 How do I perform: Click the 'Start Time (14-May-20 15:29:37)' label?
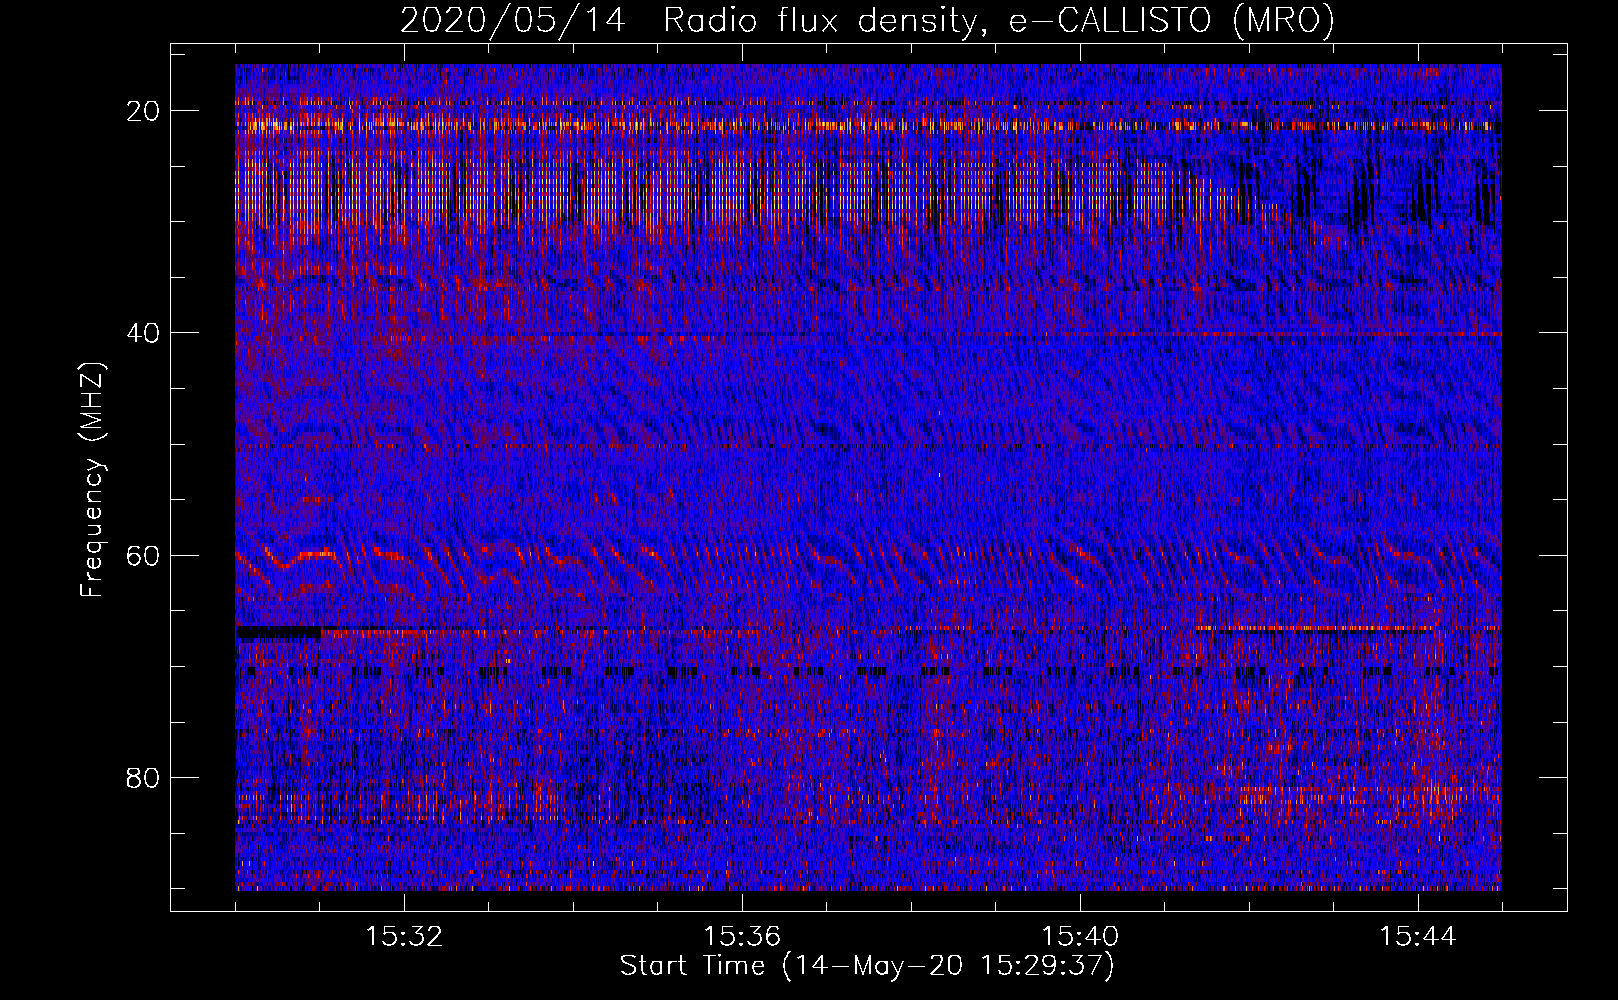(866, 966)
